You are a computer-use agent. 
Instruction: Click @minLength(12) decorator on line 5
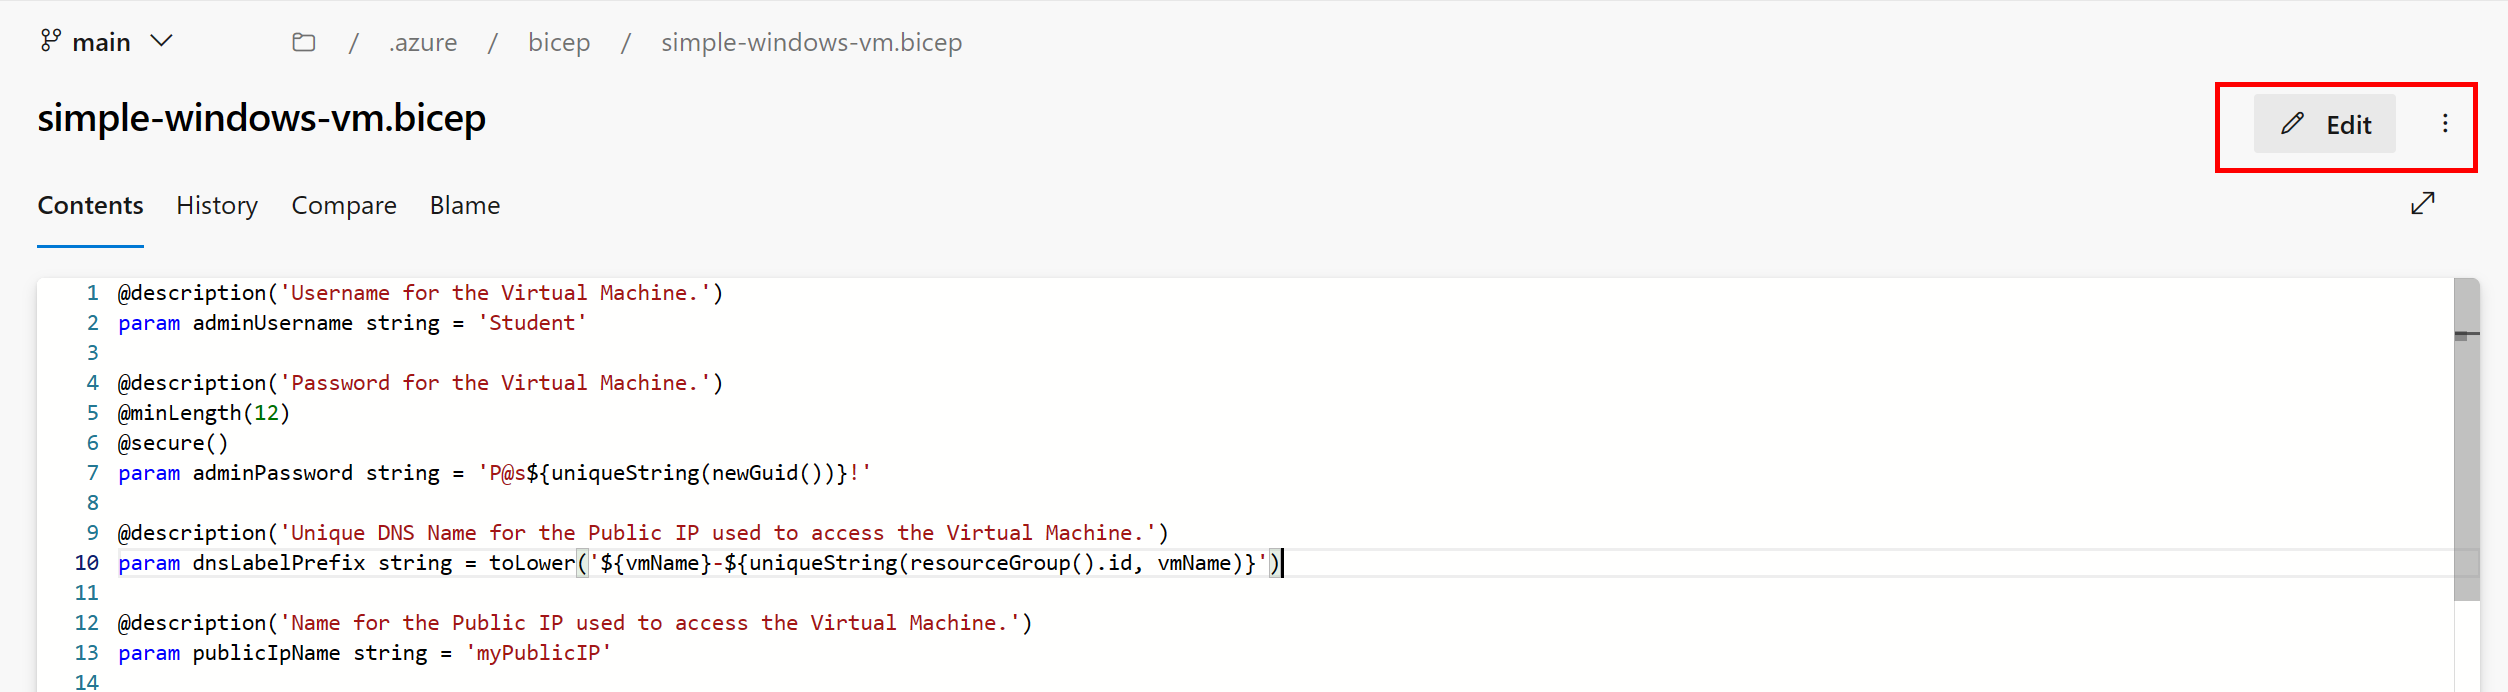coord(204,413)
